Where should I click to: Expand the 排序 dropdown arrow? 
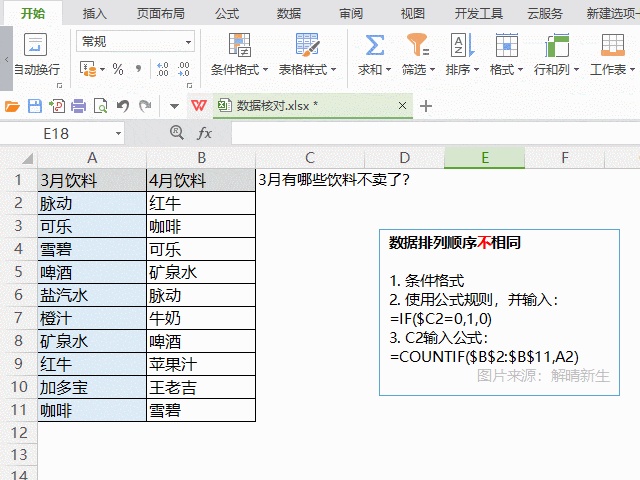coord(476,70)
